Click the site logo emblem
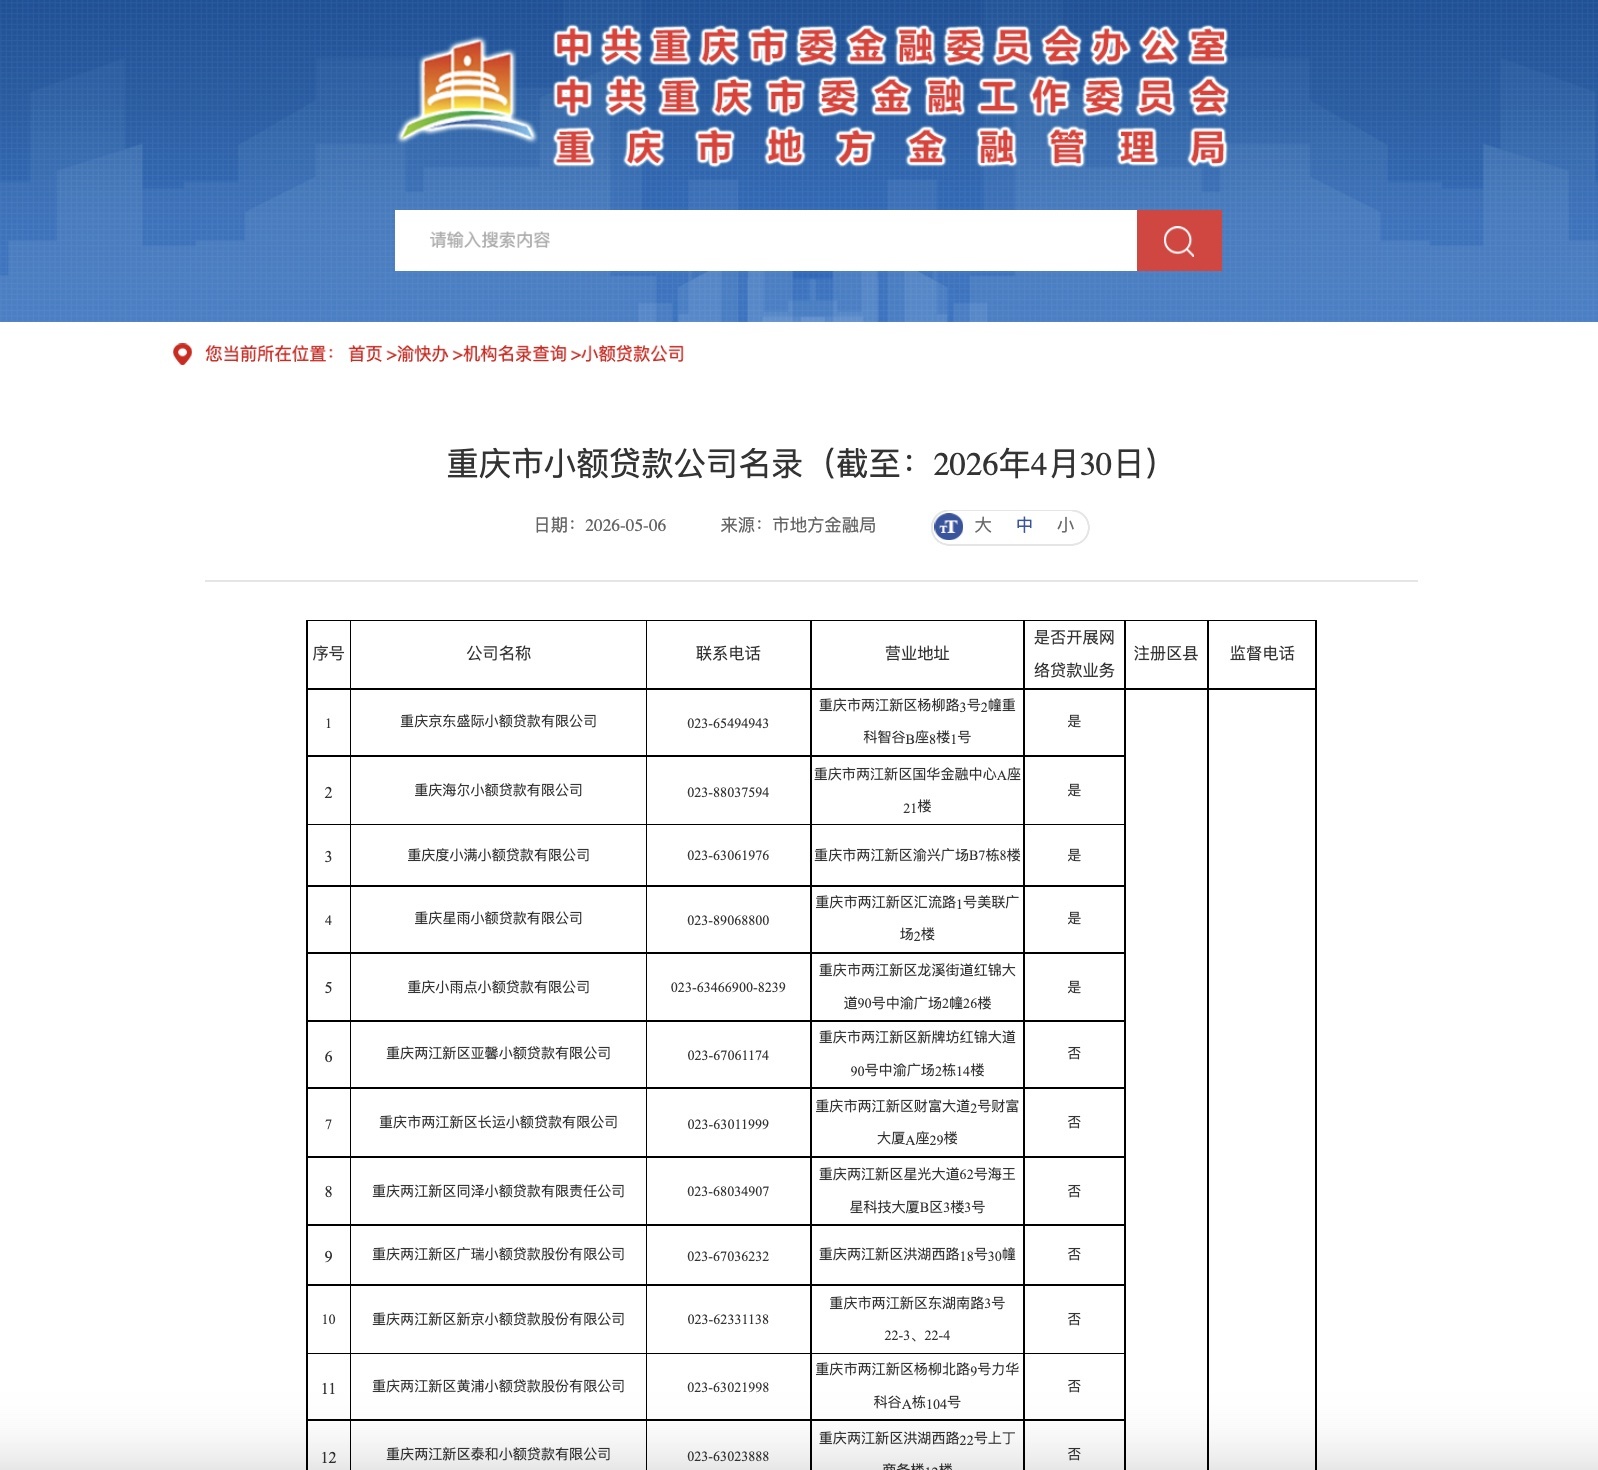 (467, 92)
